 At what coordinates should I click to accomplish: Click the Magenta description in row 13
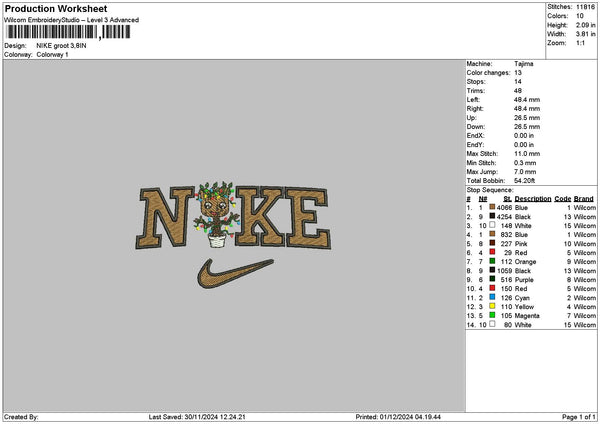coord(527,316)
